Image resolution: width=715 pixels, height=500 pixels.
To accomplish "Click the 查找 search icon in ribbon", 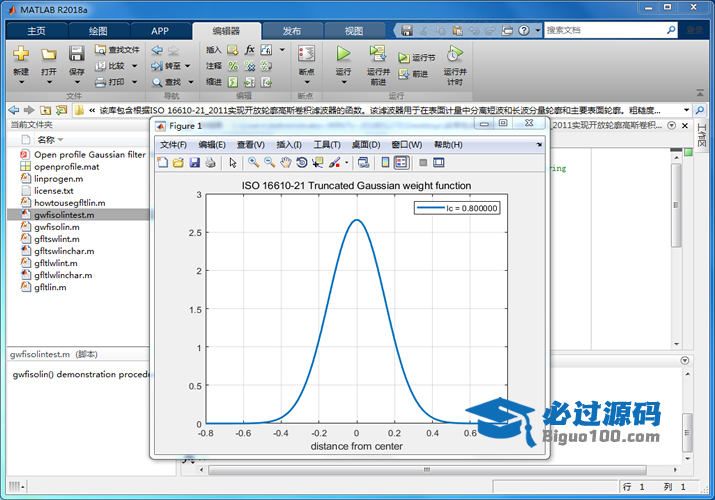I will click(x=157, y=82).
